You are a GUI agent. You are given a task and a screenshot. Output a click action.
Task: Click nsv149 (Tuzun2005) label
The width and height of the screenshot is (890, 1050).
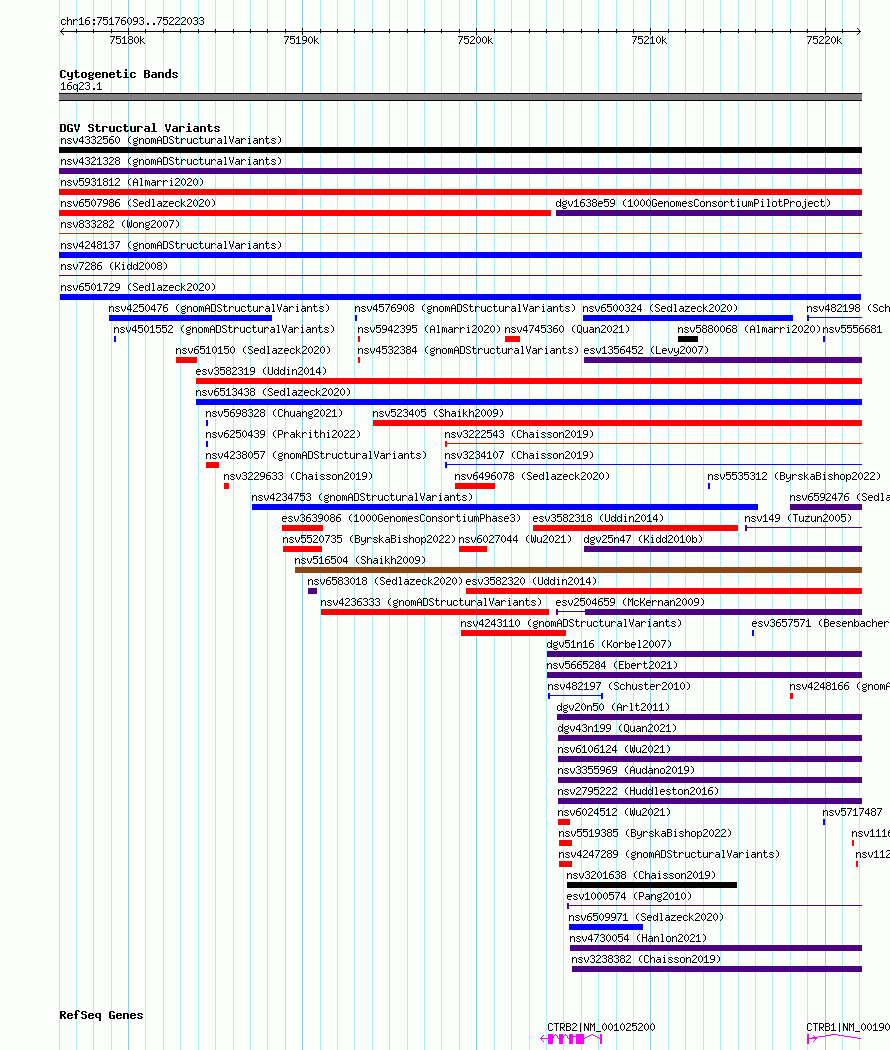click(x=798, y=518)
